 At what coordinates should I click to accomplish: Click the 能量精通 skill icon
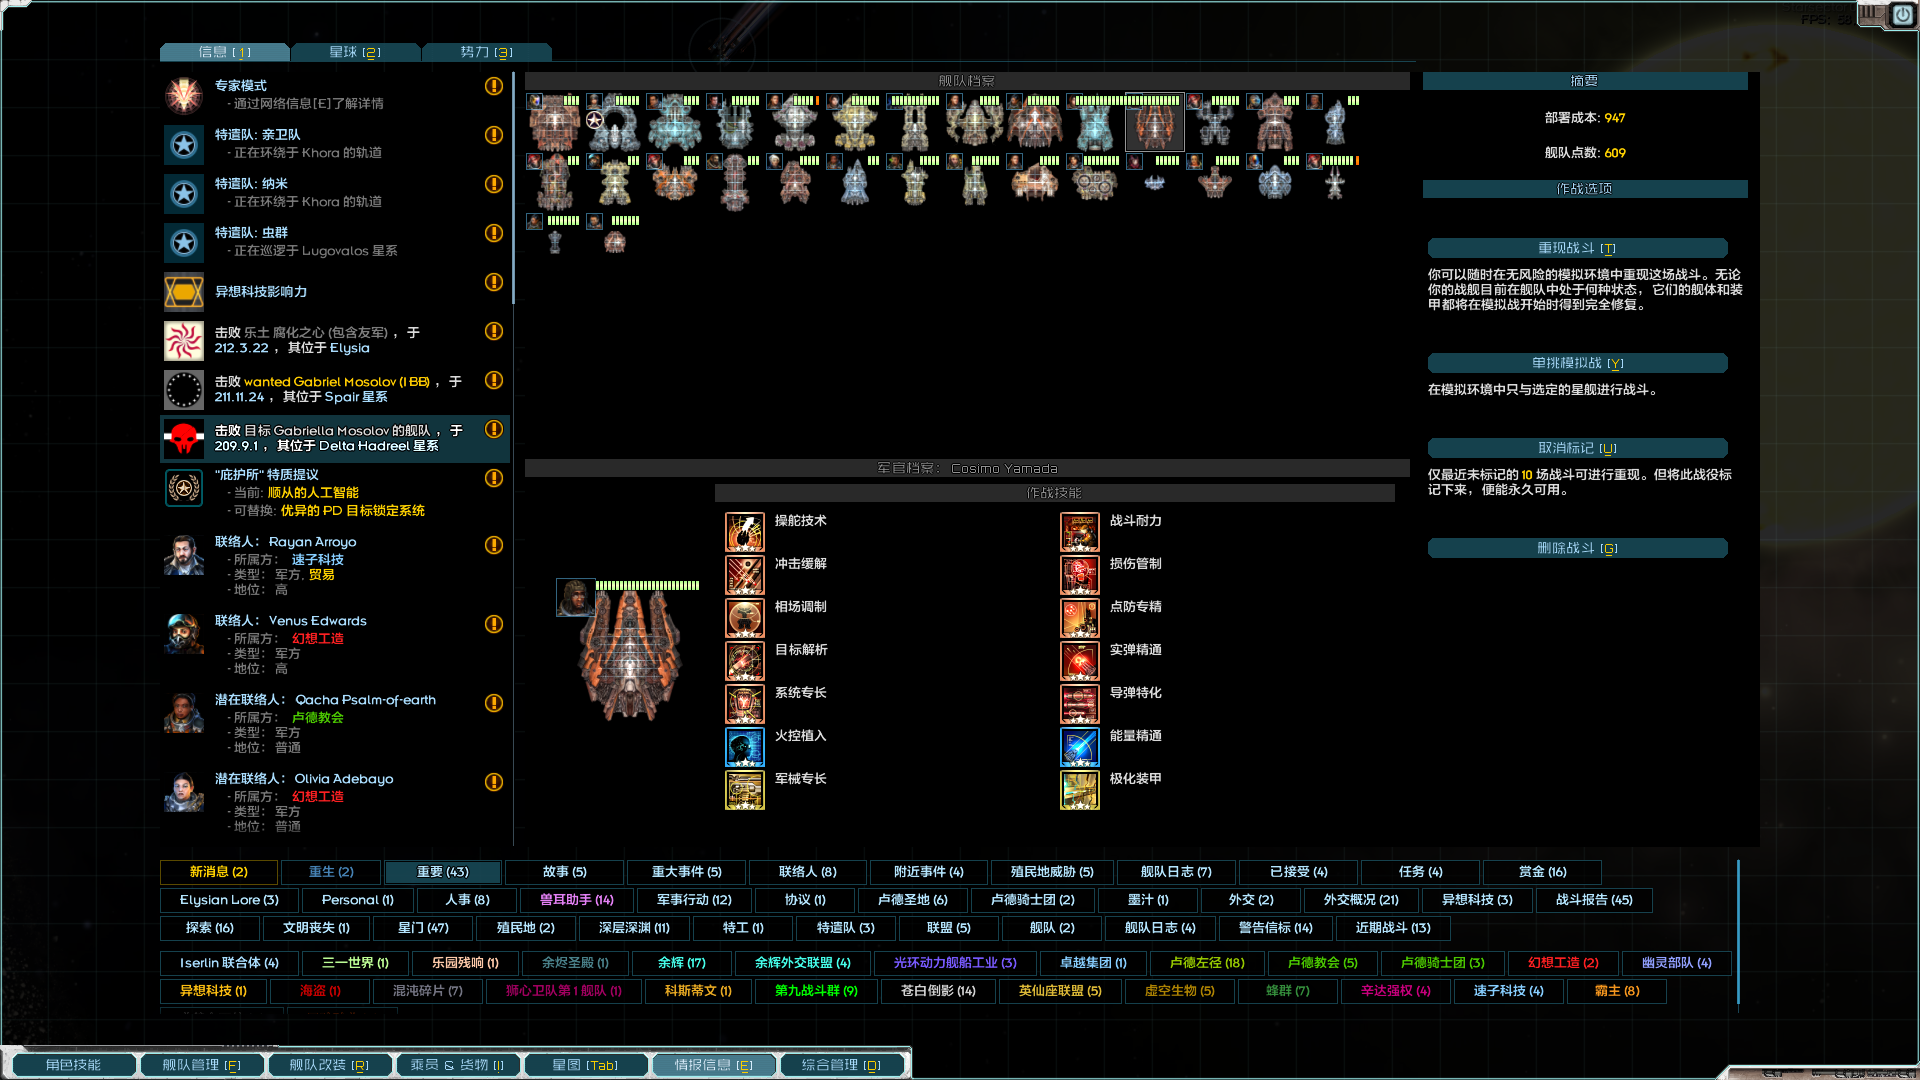tap(1080, 747)
